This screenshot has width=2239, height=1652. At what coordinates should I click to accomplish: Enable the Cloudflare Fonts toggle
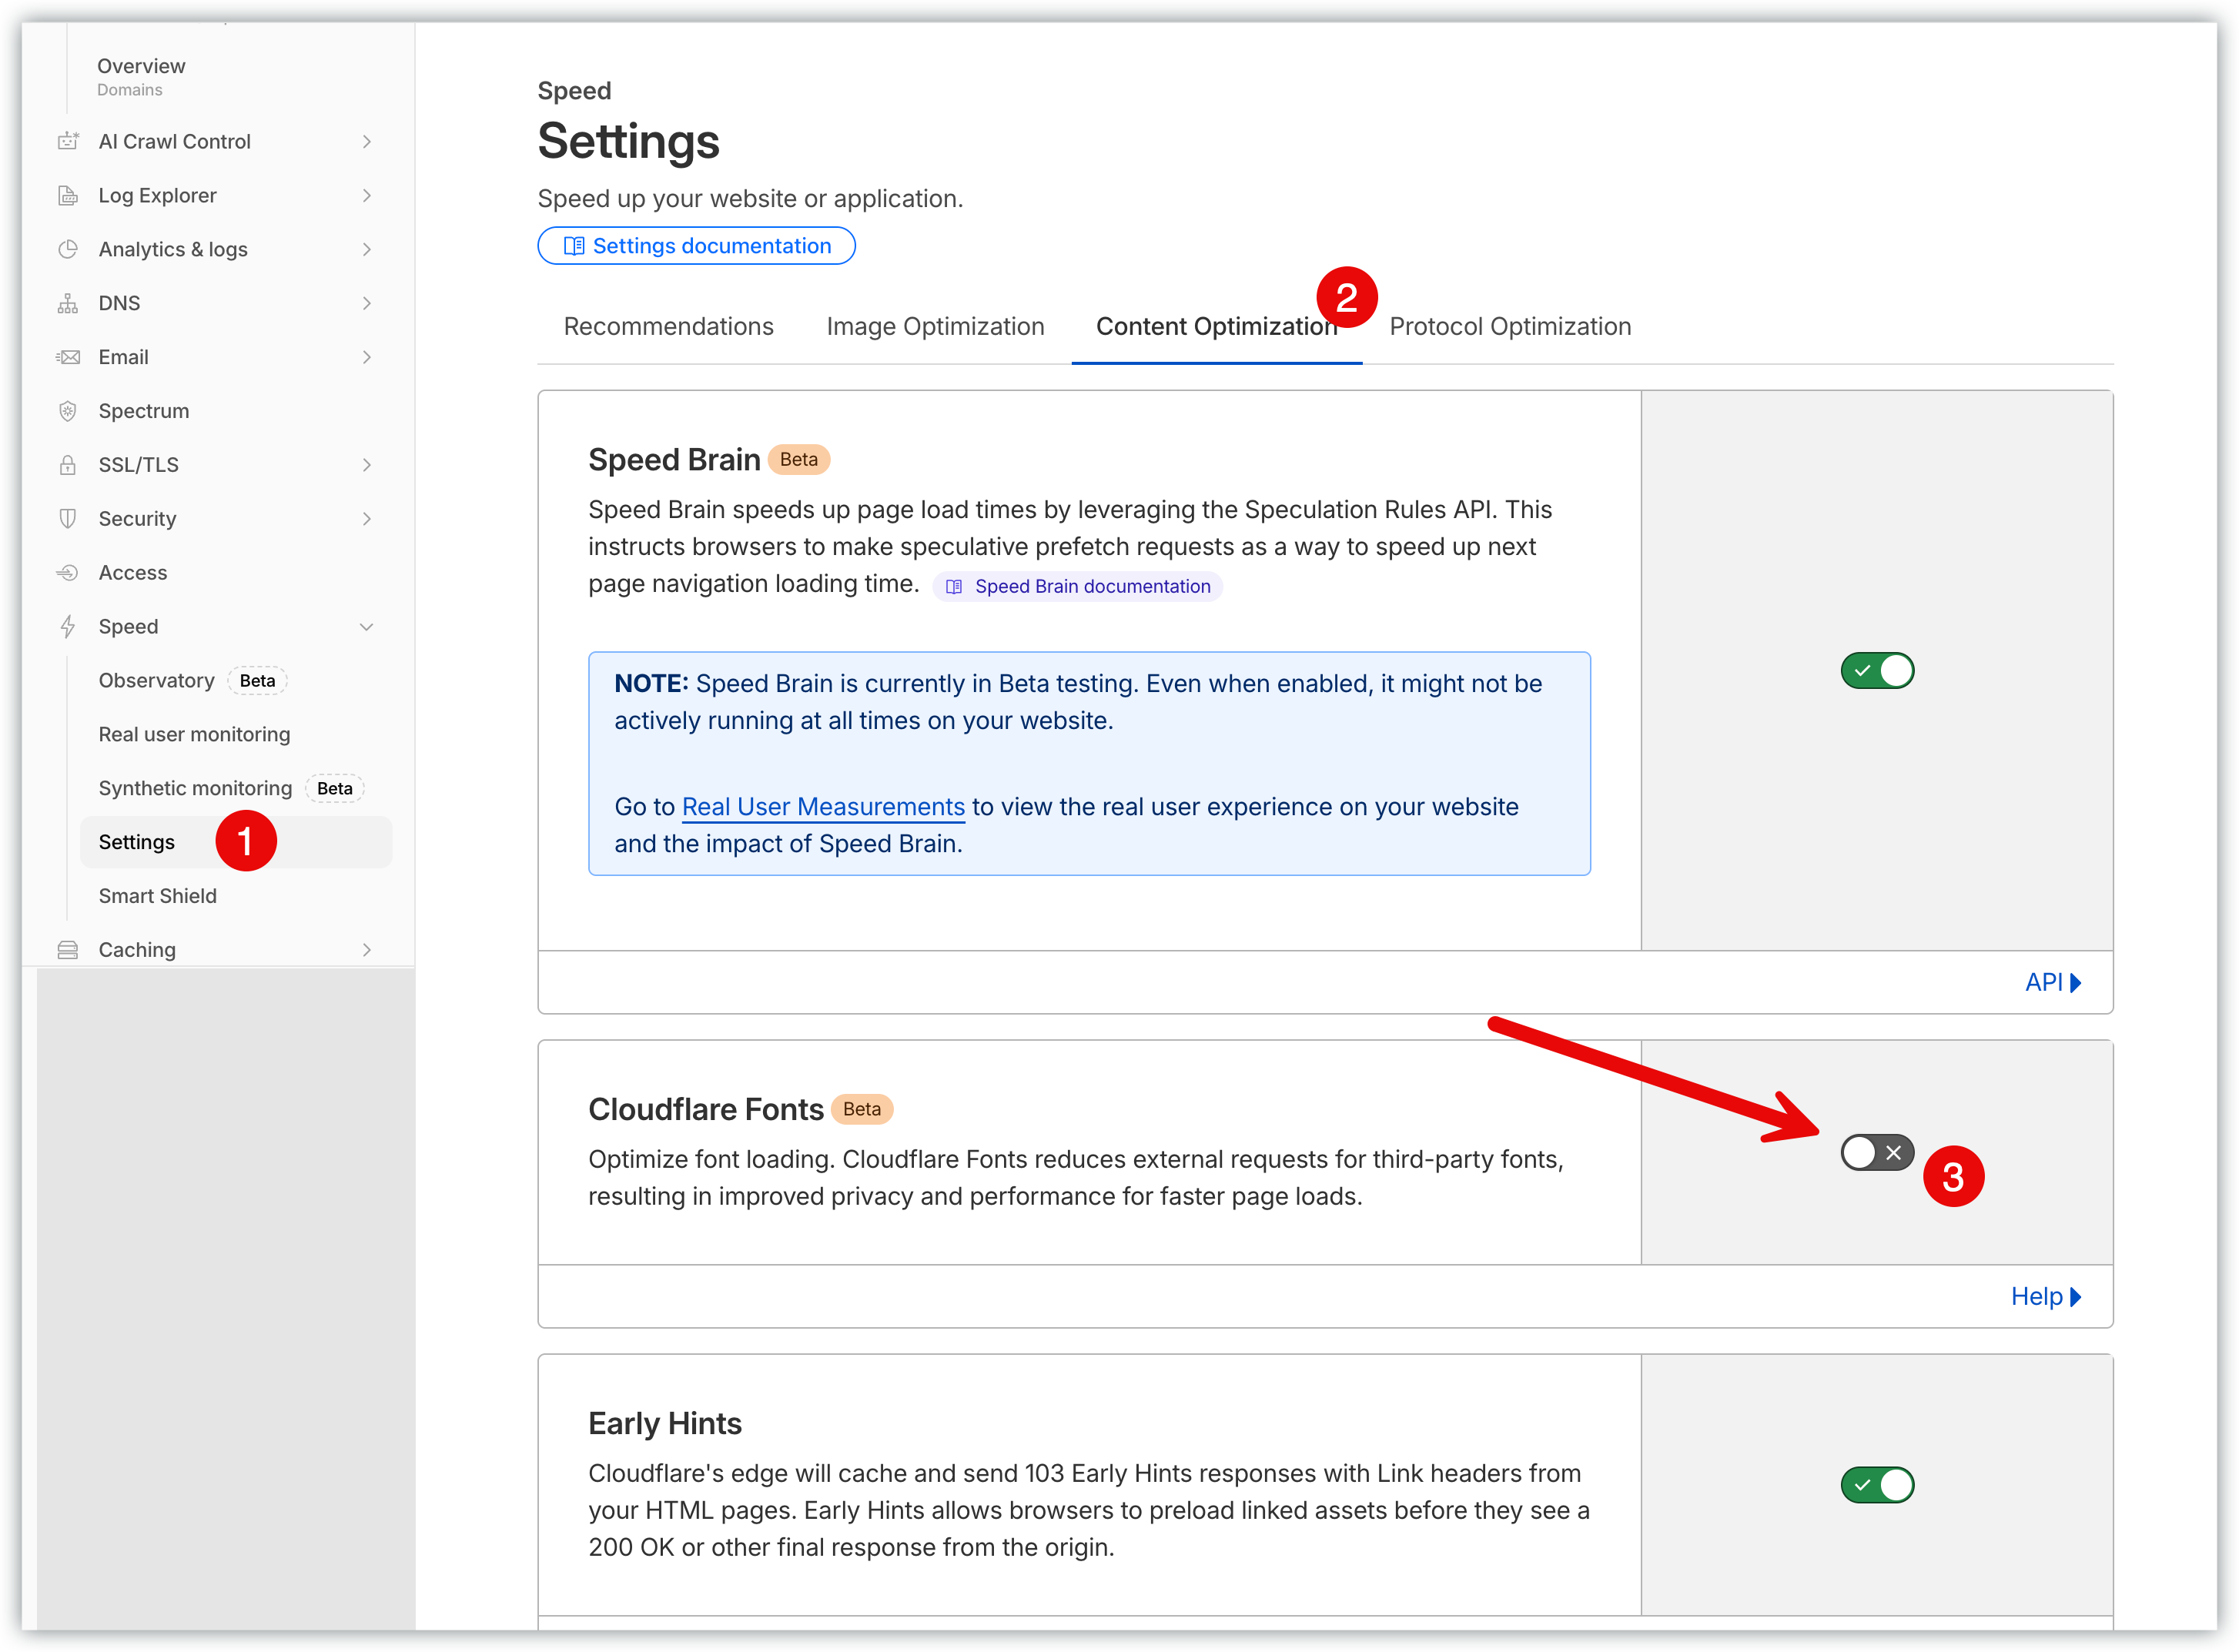pos(1877,1153)
